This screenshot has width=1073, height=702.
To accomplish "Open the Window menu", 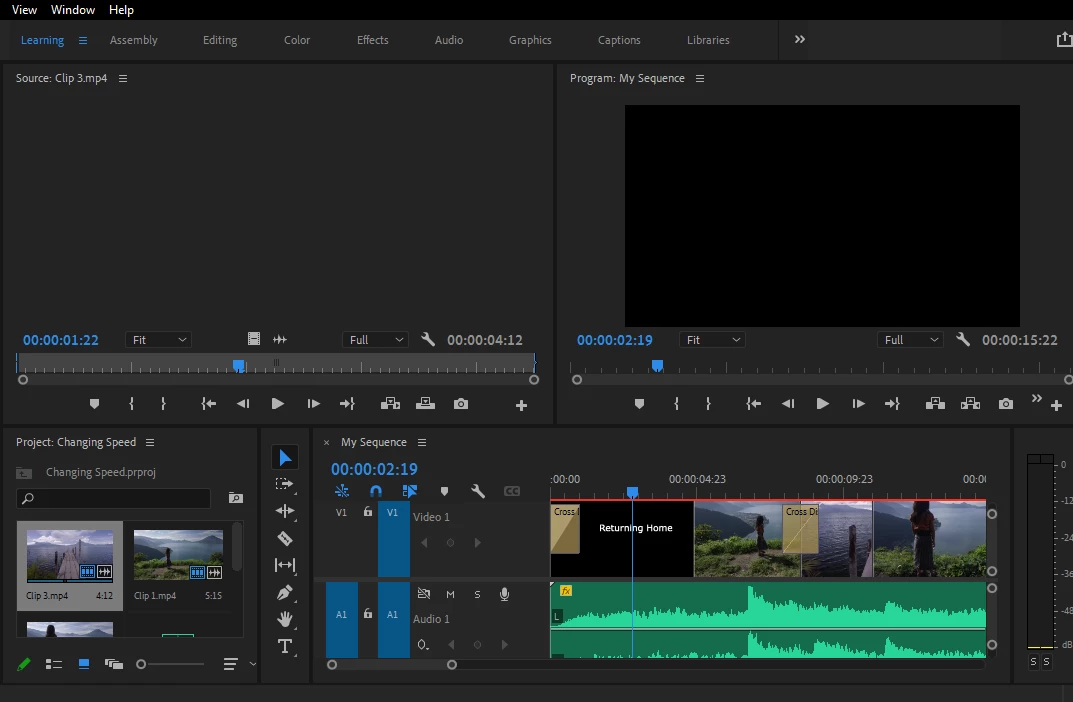I will click(x=73, y=10).
